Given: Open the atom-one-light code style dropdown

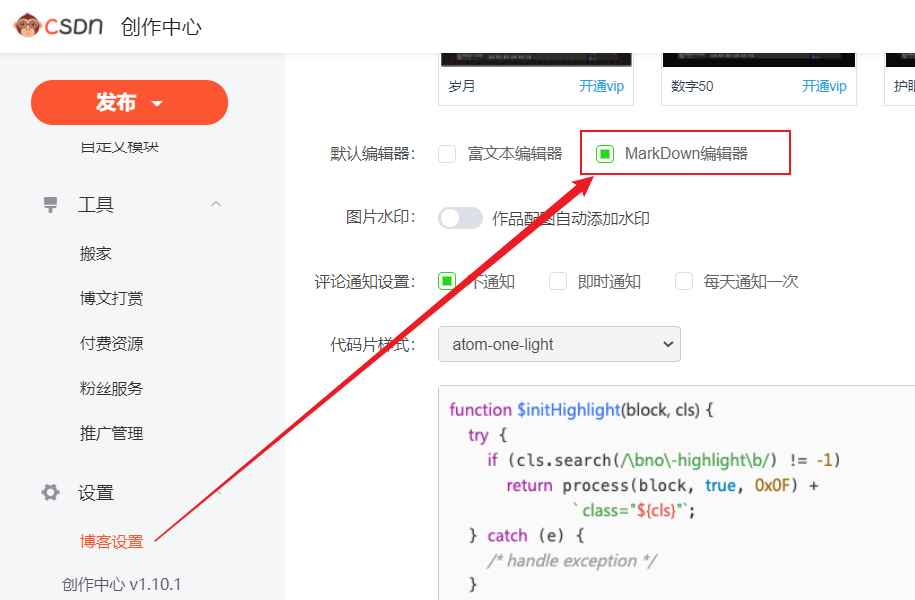Looking at the screenshot, I should coord(559,343).
